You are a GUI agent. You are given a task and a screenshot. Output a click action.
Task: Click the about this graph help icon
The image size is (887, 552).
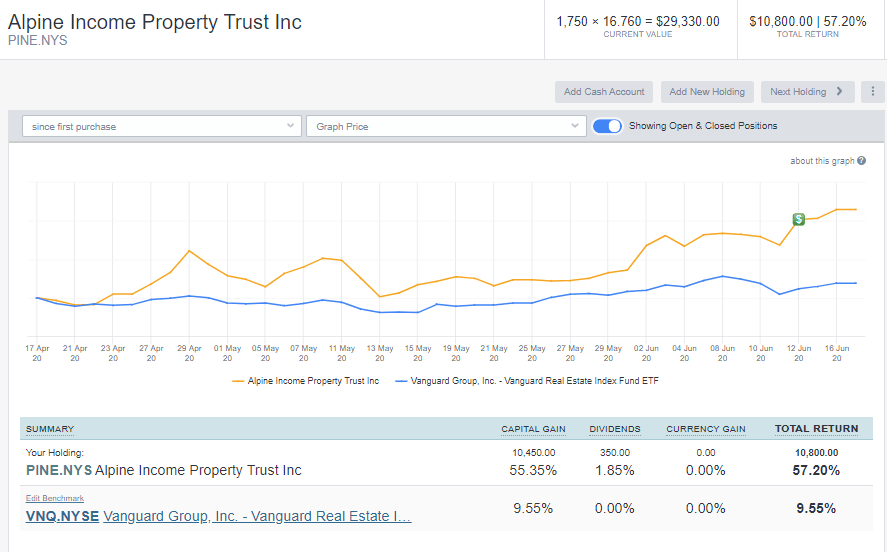tap(861, 161)
